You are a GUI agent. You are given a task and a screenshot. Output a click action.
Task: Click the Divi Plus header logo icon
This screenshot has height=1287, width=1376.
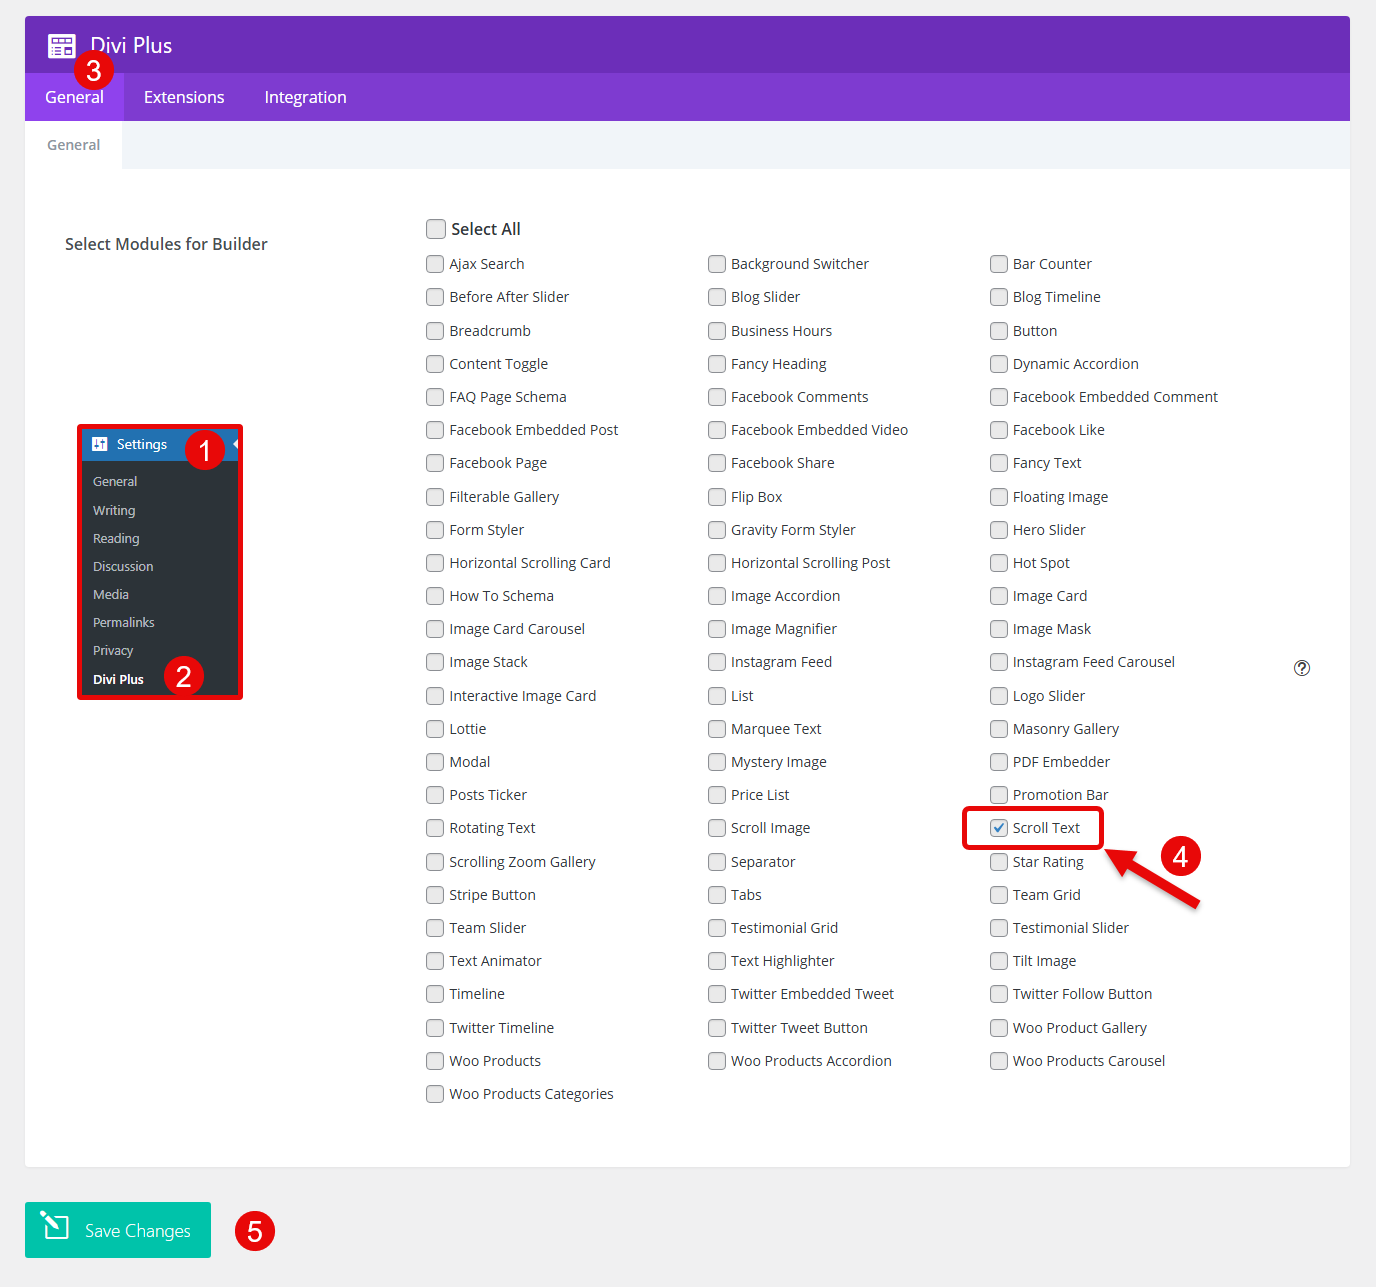click(x=62, y=46)
